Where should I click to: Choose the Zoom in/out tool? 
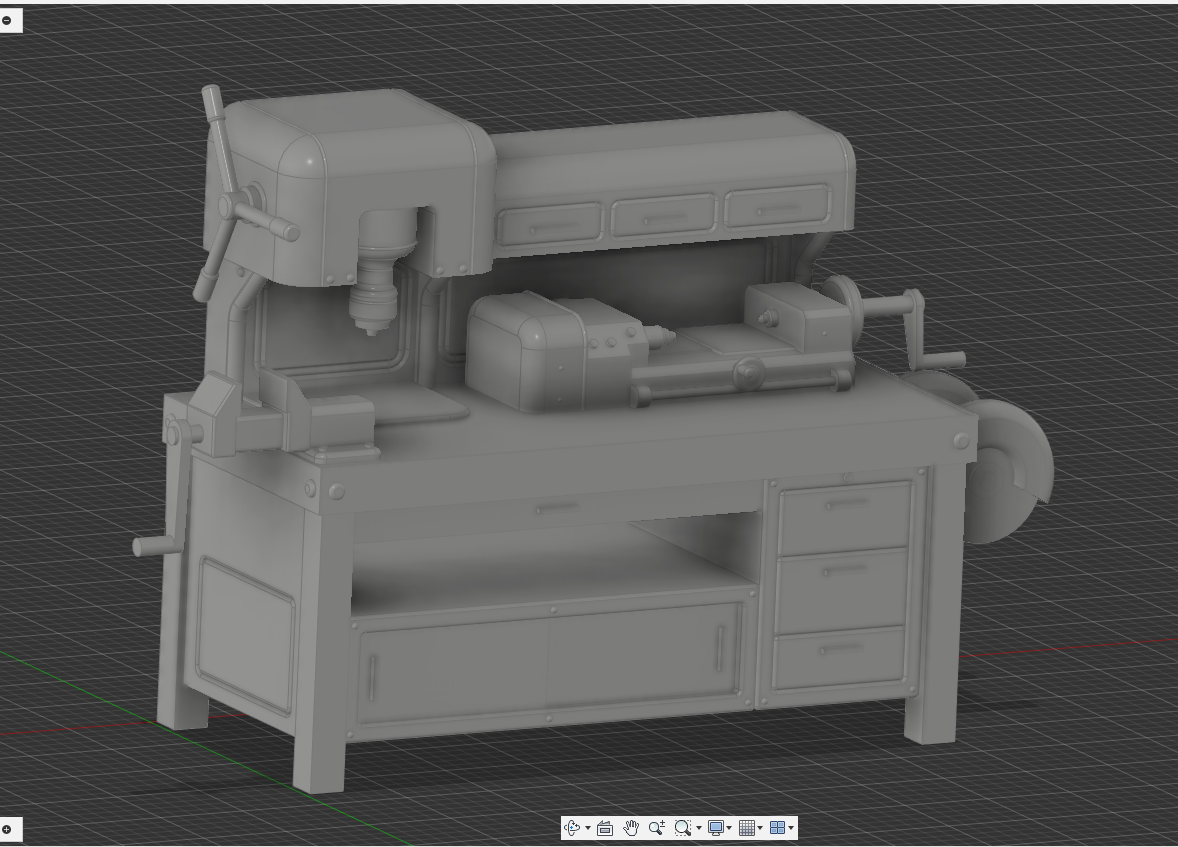(x=657, y=828)
